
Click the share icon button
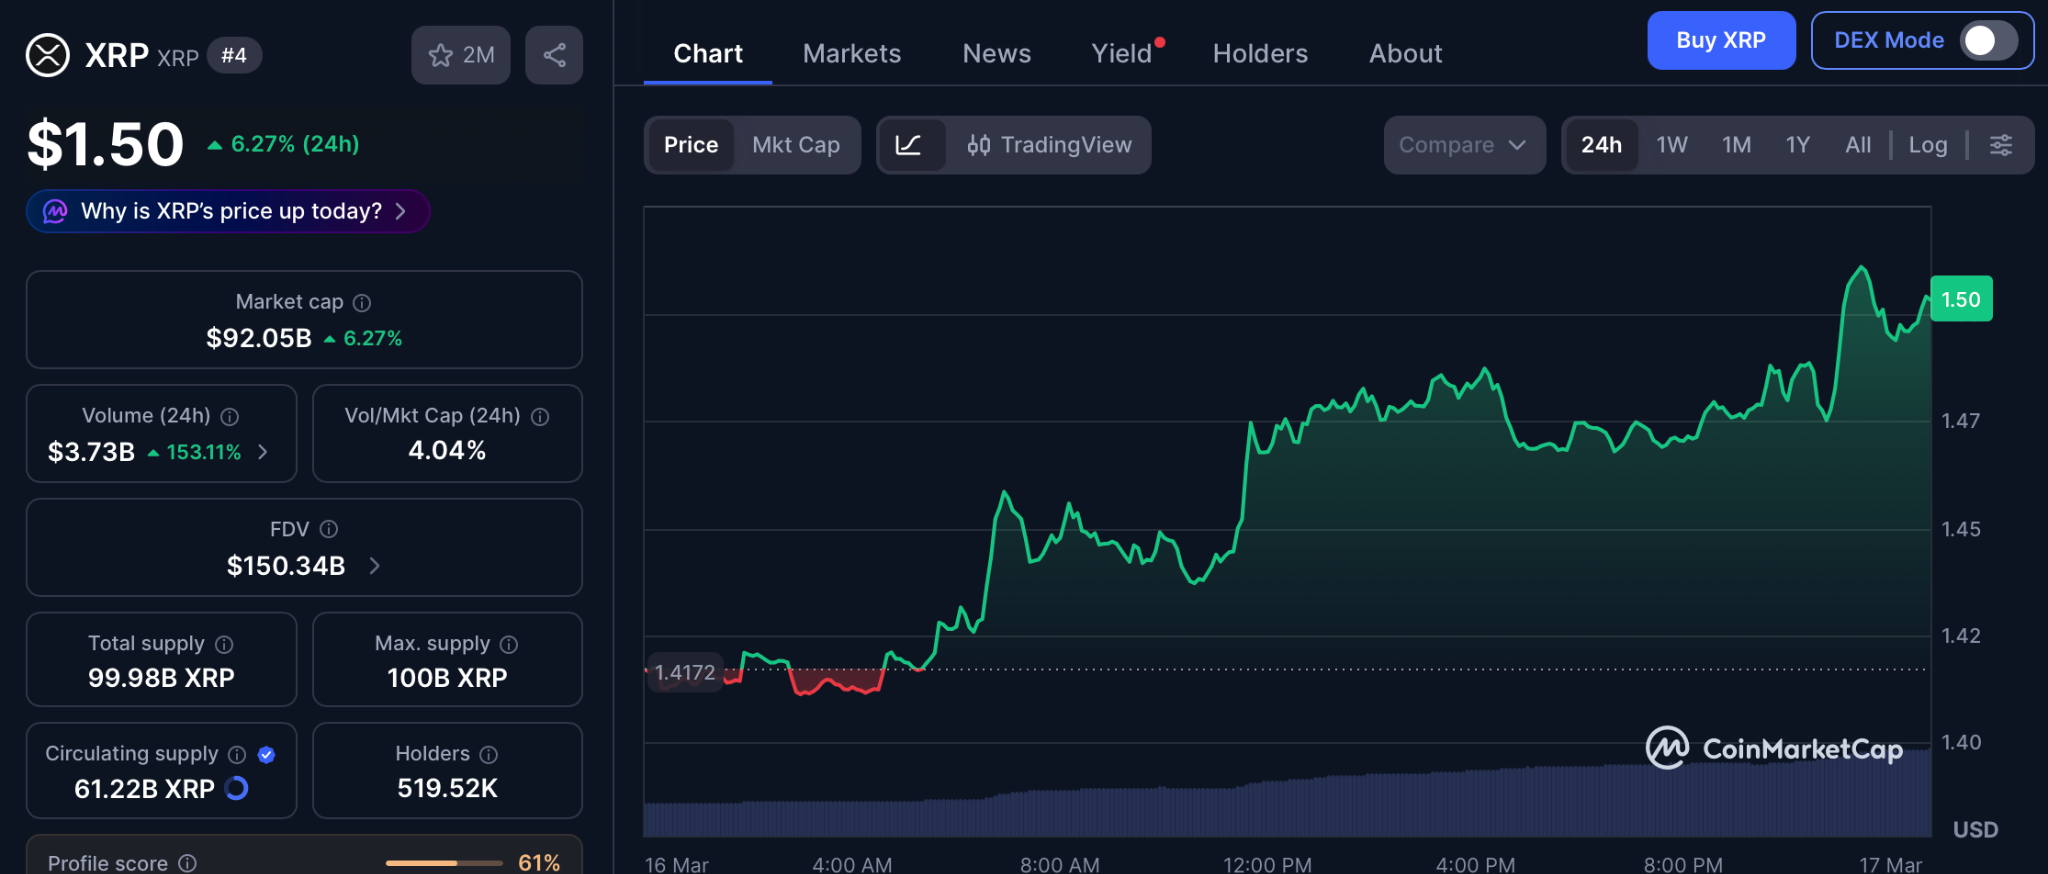click(x=554, y=55)
